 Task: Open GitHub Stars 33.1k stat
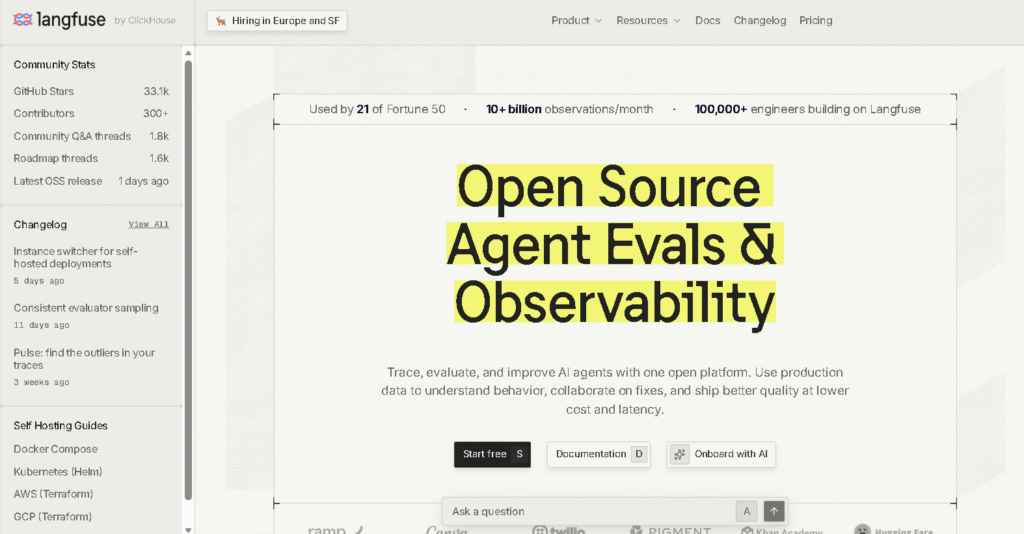91,91
